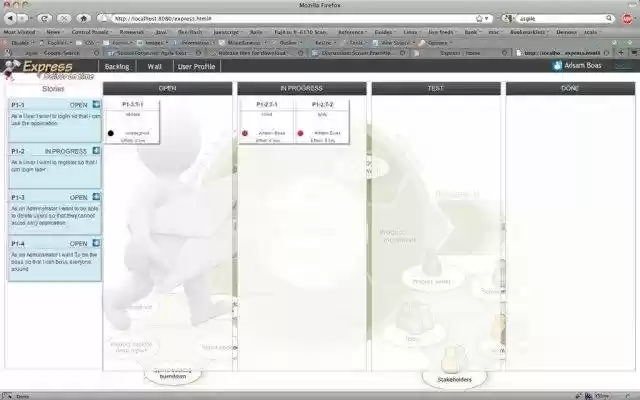
Task: Switch to the Discussion Scrum Practitioner tab
Action: 358,53
